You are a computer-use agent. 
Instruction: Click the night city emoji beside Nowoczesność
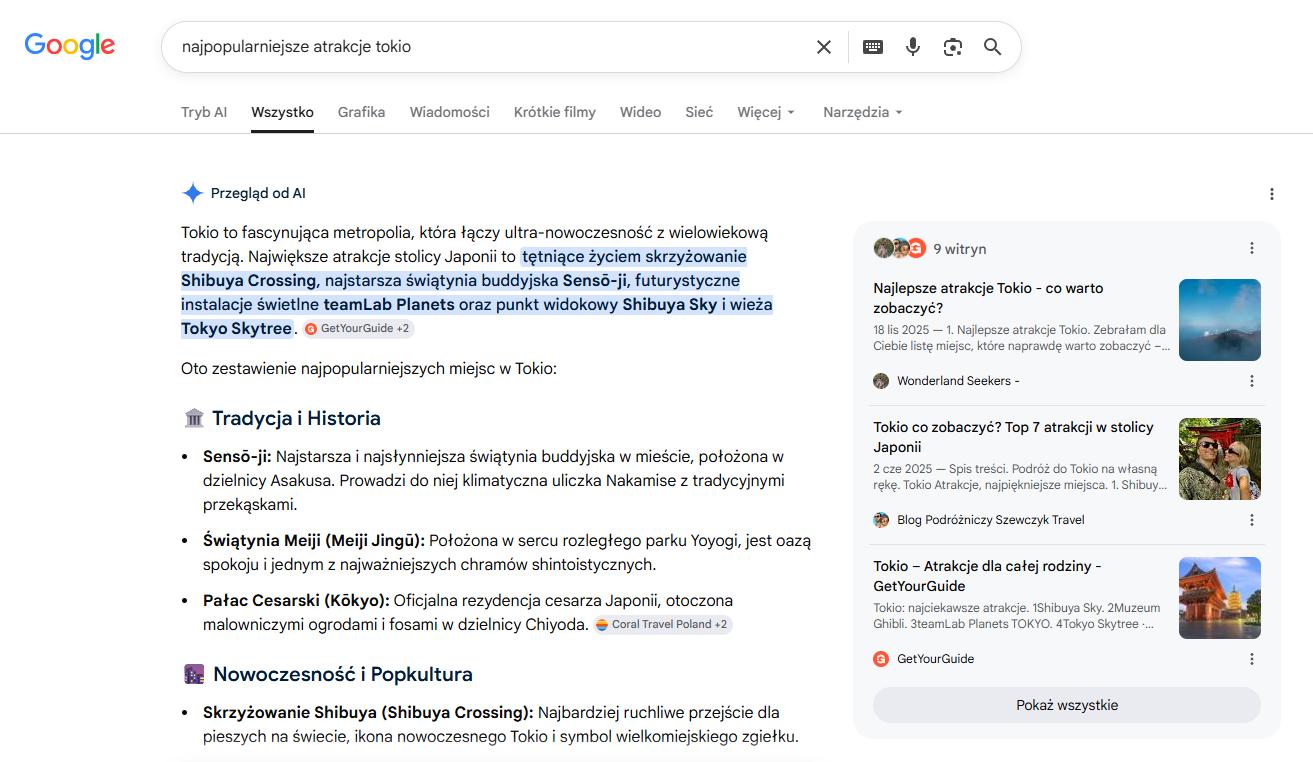coord(194,674)
